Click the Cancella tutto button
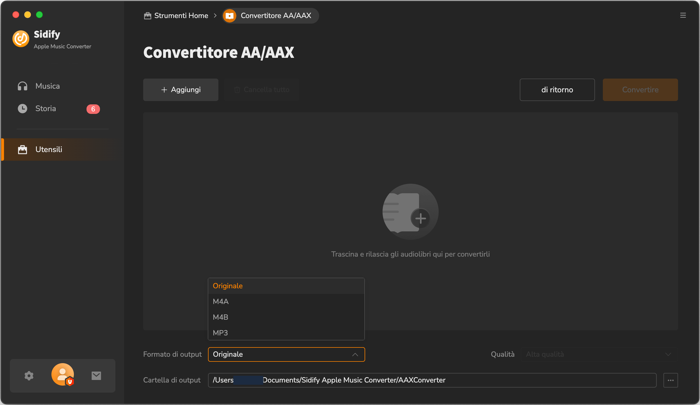Viewport: 700px width, 405px height. [x=262, y=90]
